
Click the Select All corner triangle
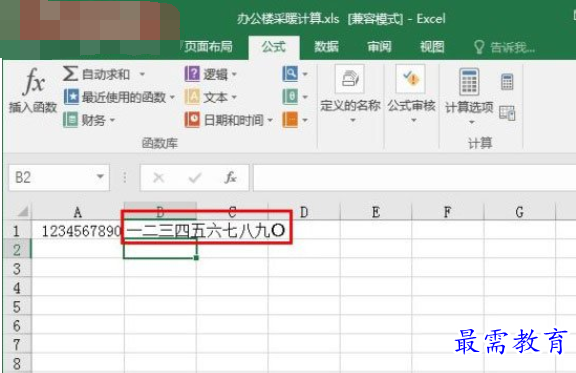click(x=23, y=211)
